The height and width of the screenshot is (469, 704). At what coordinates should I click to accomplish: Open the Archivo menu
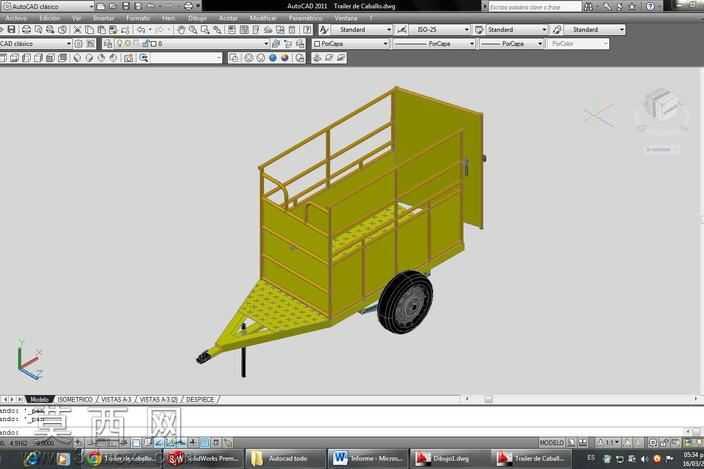coord(16,18)
